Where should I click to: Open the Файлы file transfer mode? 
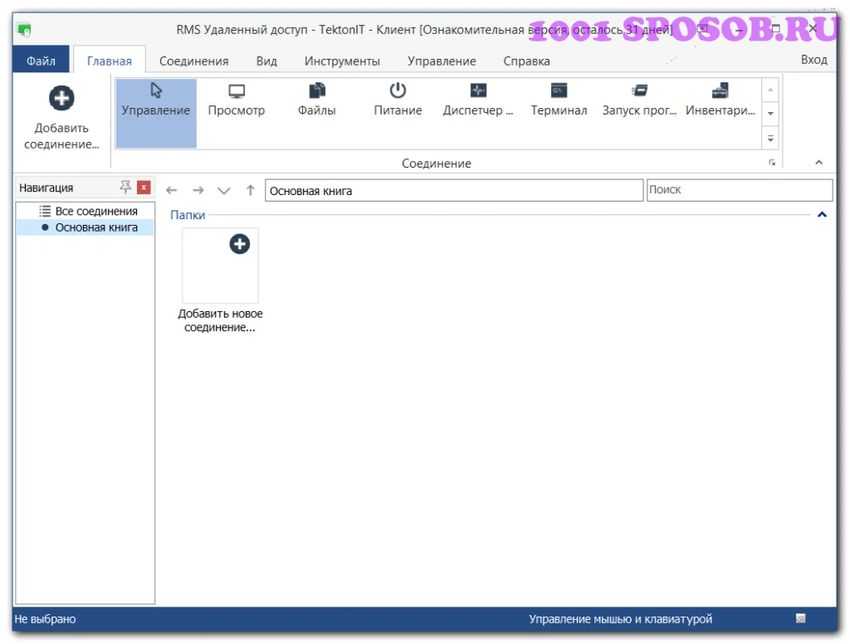(x=316, y=101)
